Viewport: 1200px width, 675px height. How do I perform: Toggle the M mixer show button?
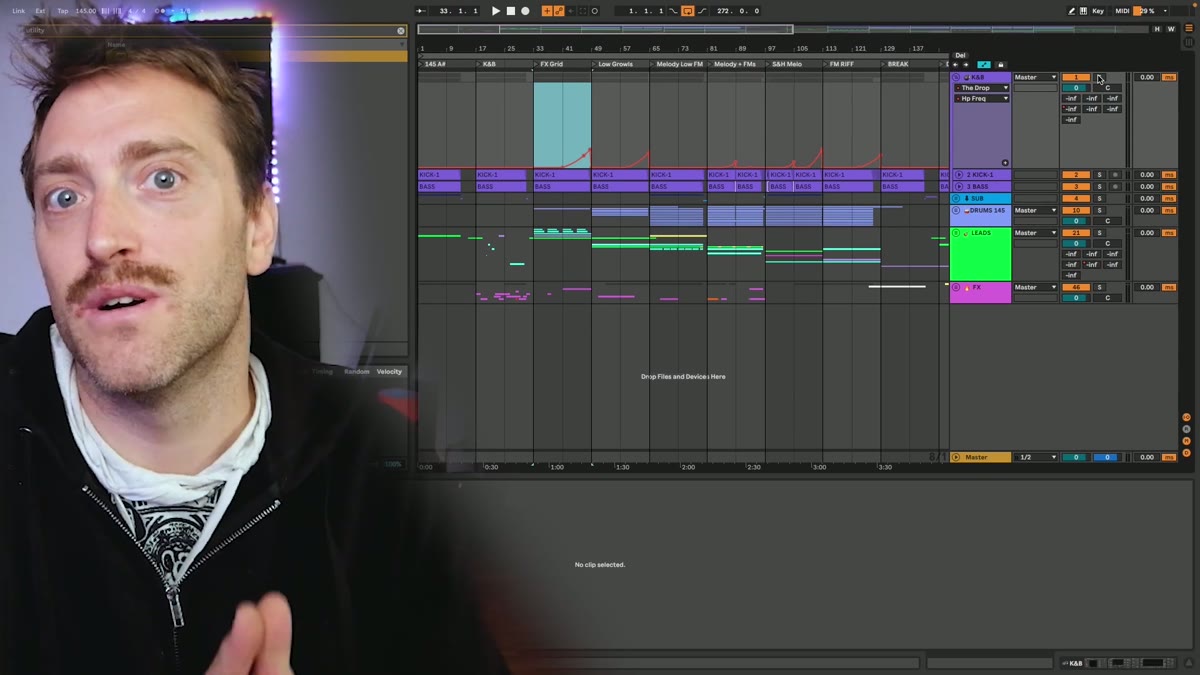(x=1186, y=441)
